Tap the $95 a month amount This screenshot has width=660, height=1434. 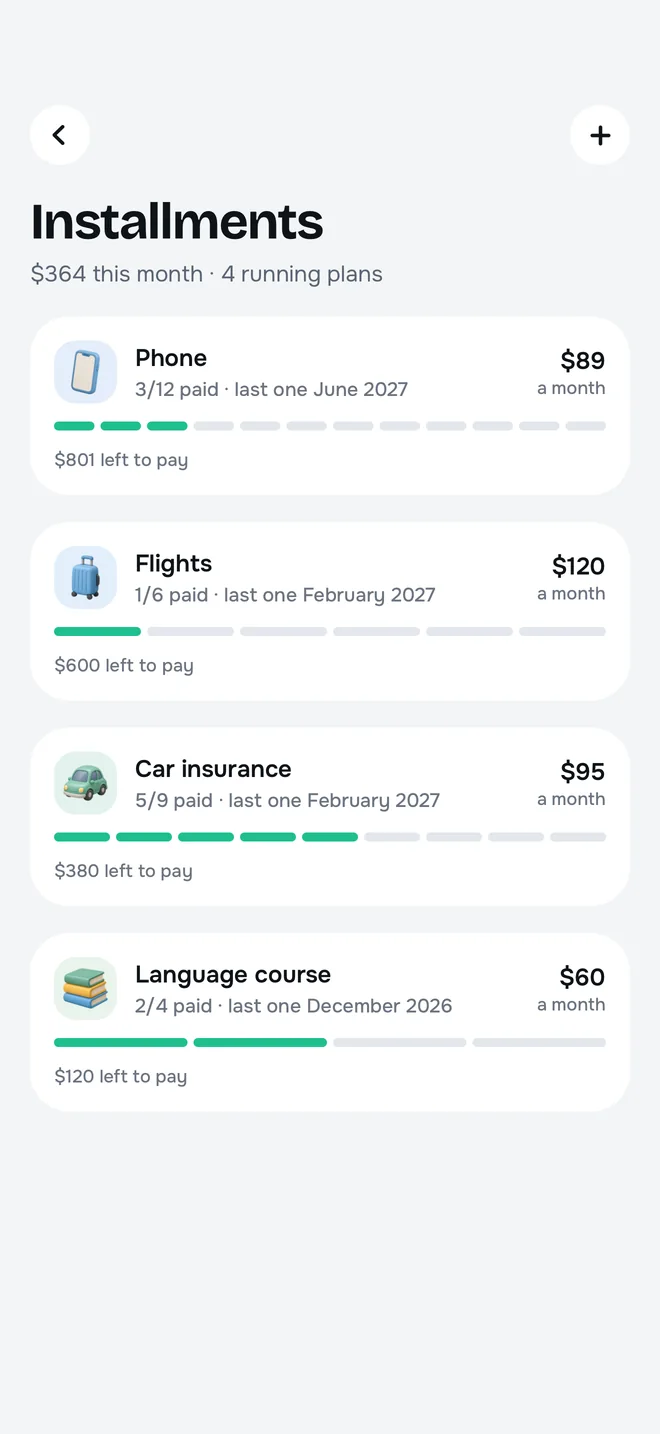571,783
